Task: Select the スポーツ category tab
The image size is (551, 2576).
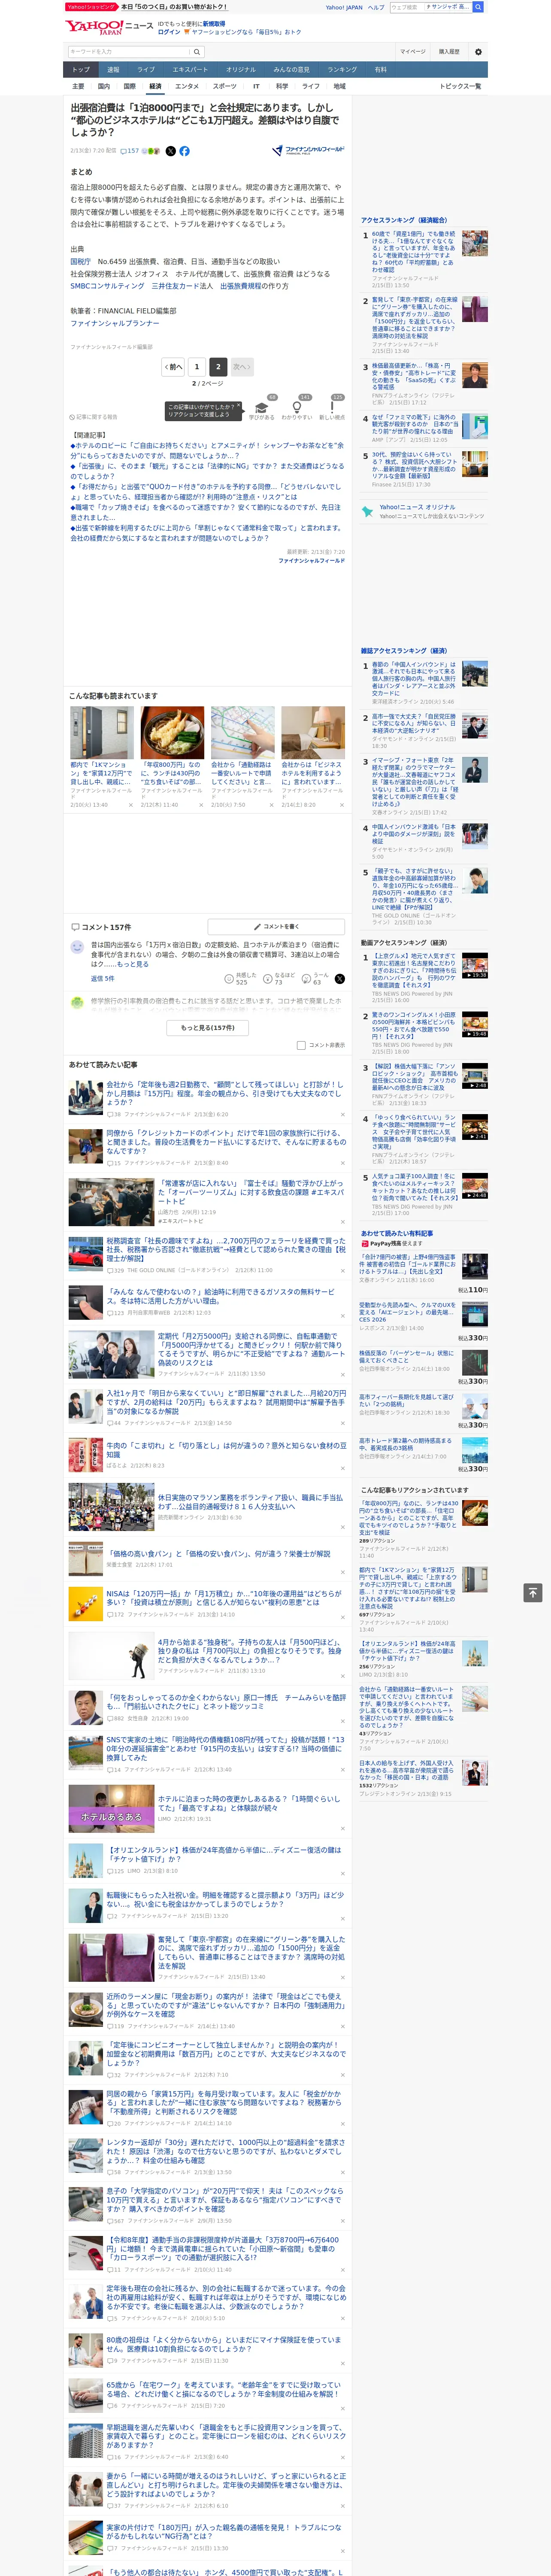Action: tap(225, 86)
